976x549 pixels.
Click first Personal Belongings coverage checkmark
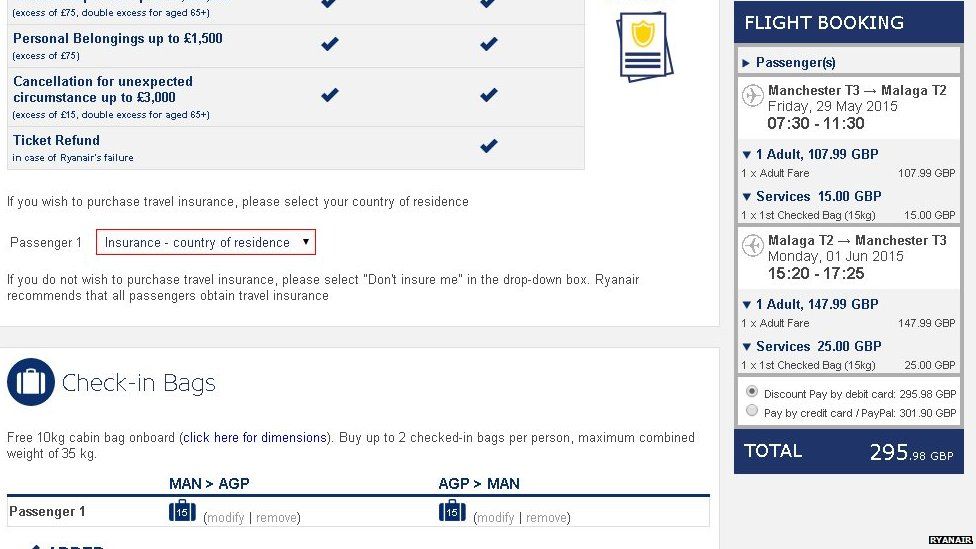(x=329, y=44)
